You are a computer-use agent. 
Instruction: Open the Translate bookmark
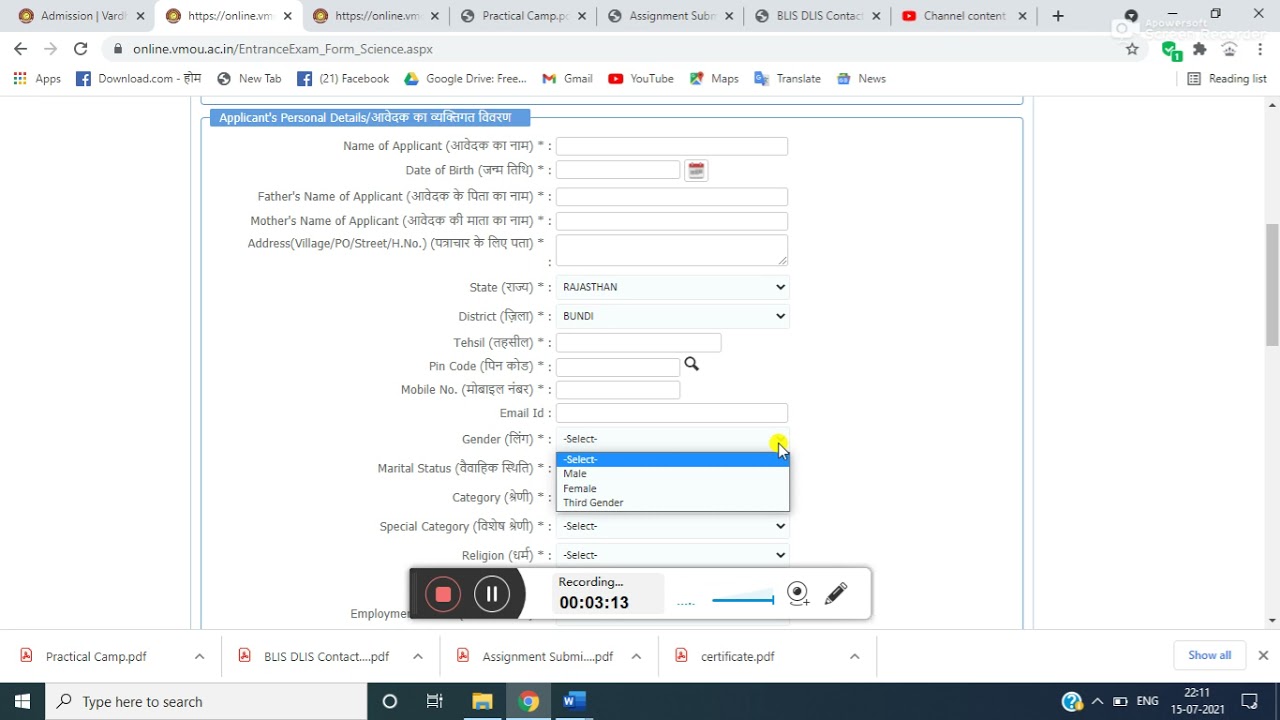pos(787,79)
